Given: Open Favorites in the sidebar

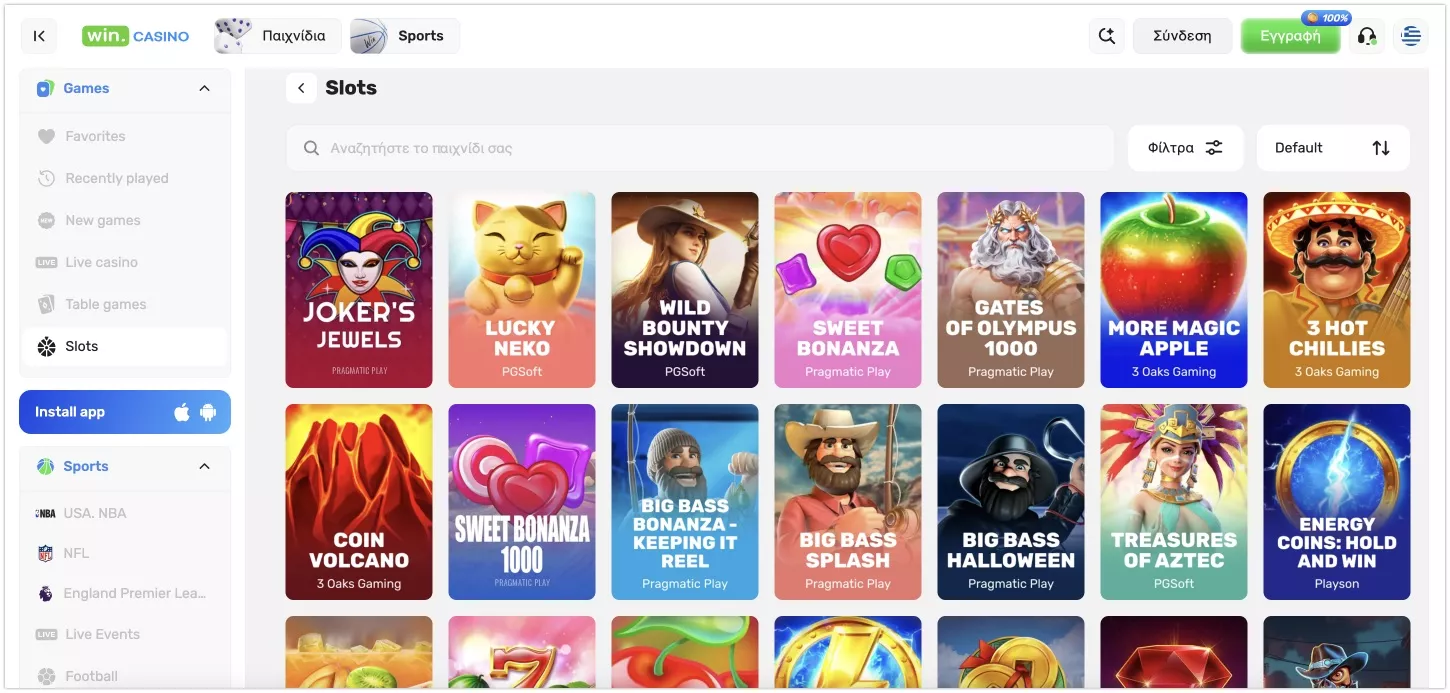Looking at the screenshot, I should (x=125, y=136).
